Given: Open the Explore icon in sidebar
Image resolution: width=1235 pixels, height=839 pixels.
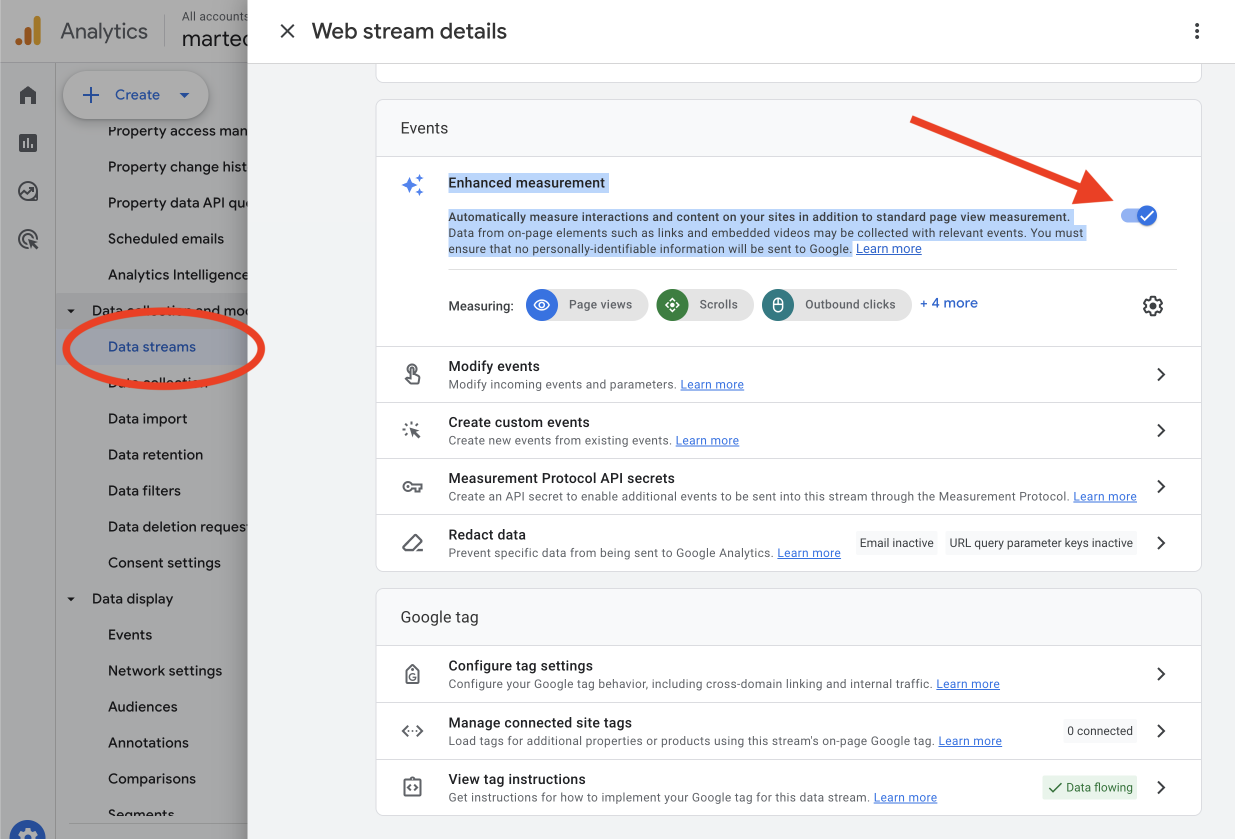Looking at the screenshot, I should click(28, 191).
